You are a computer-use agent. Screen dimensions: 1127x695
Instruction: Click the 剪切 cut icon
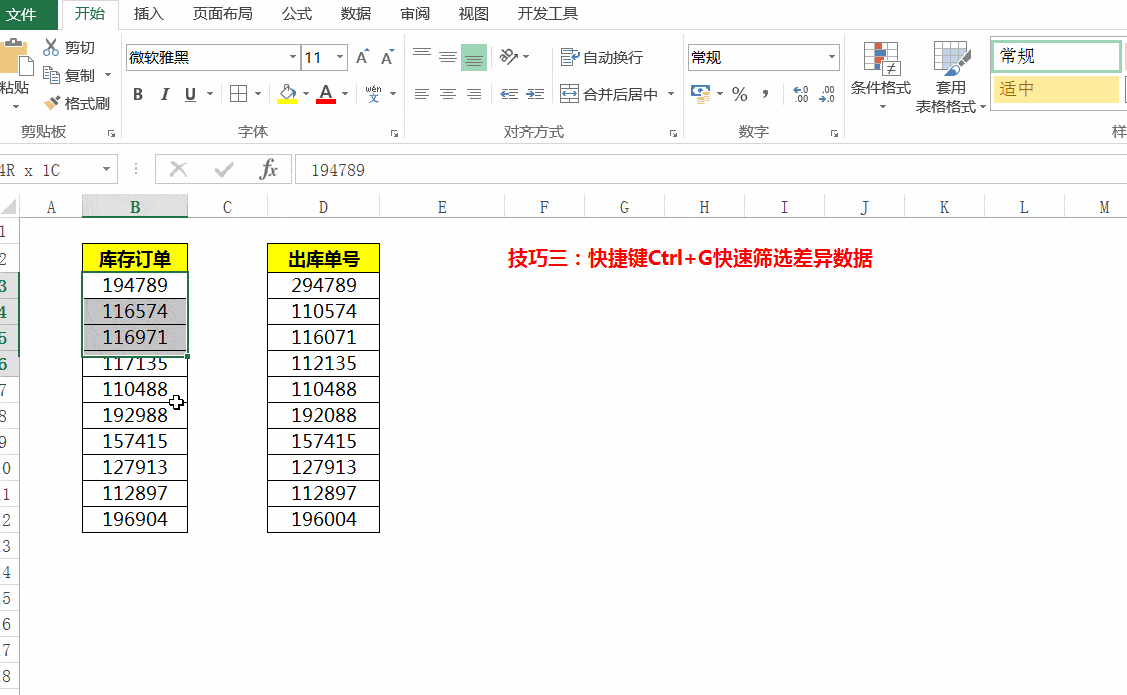coord(50,46)
